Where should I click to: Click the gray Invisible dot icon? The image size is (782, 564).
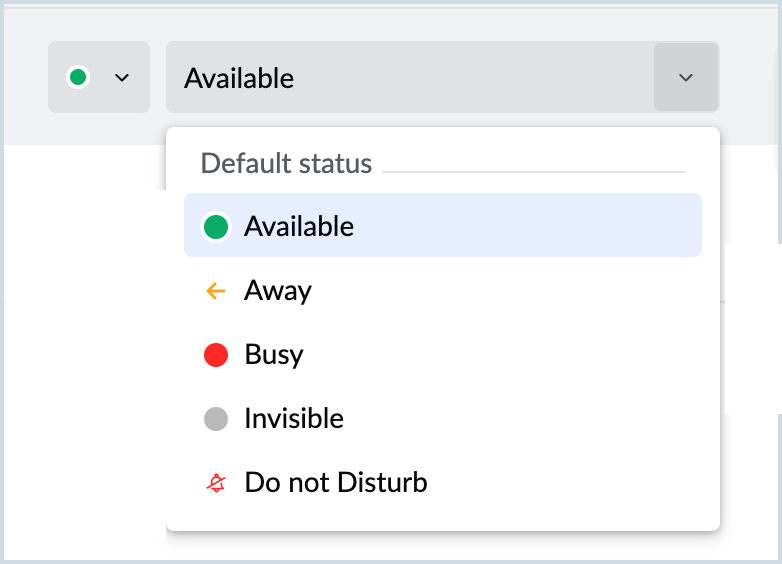tap(216, 419)
